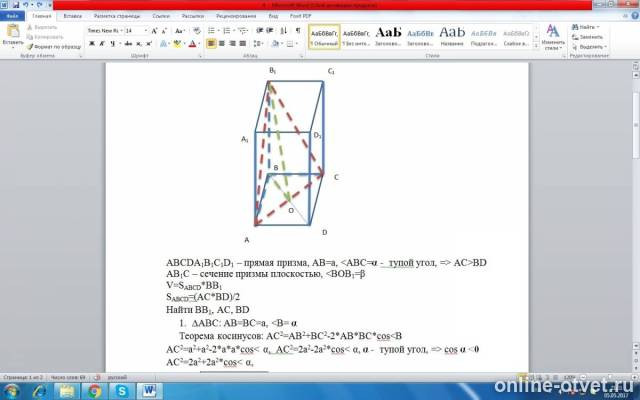Viewport: 640px width, 400px height.
Task: Click the sort A-Z icon
Action: 284,31
